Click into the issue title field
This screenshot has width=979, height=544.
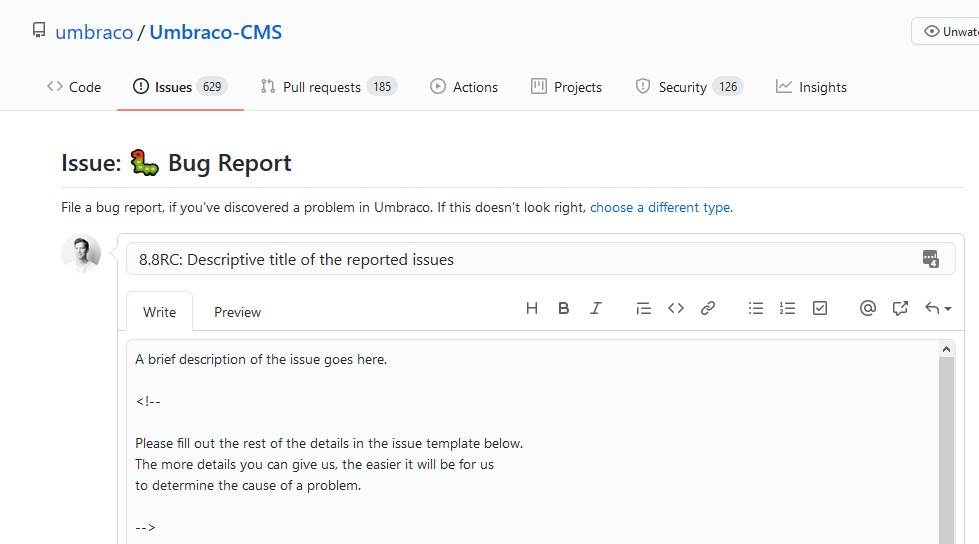click(541, 259)
